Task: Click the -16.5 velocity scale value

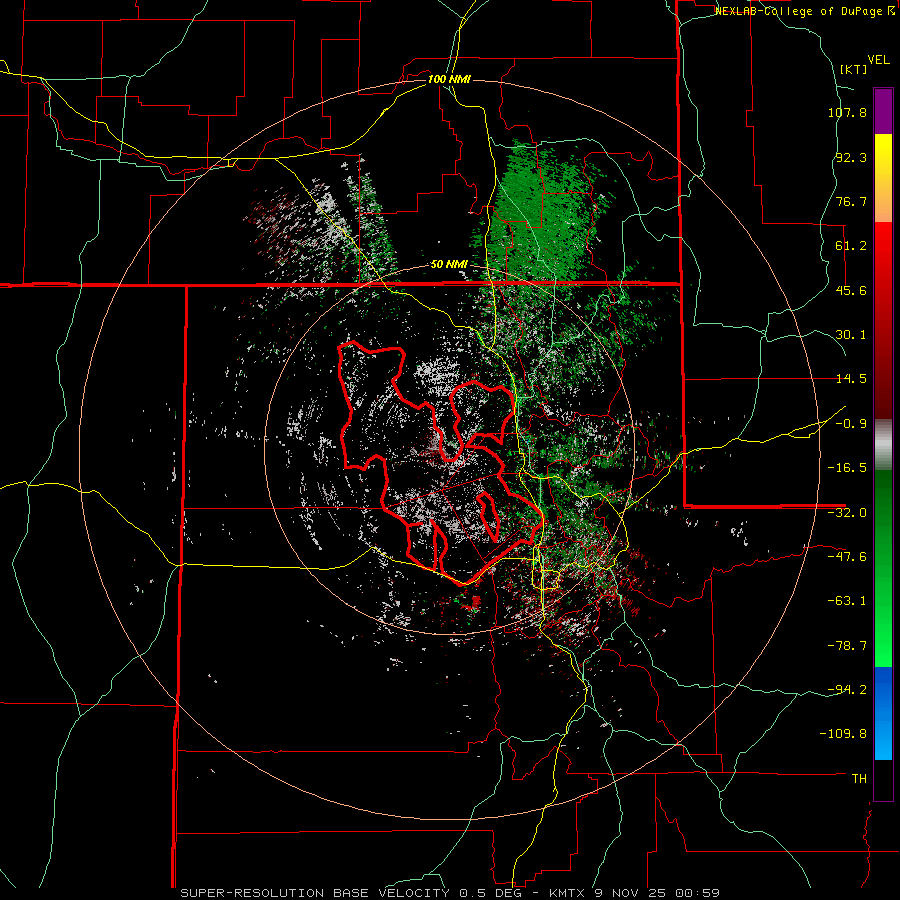Action: coord(847,468)
